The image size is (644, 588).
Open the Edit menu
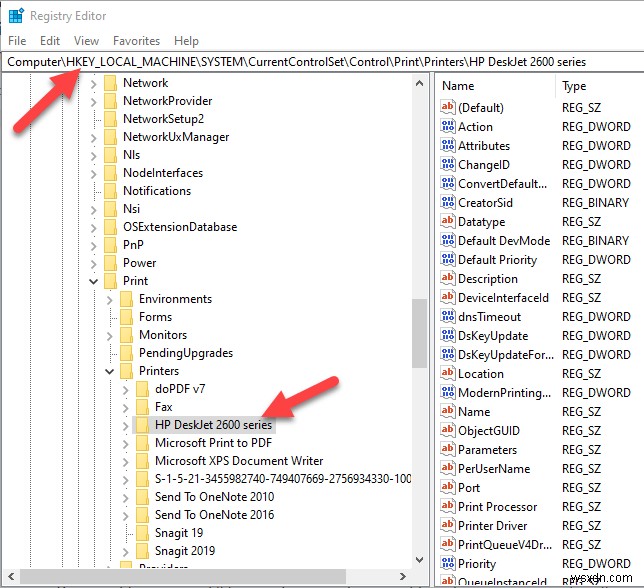(x=50, y=41)
